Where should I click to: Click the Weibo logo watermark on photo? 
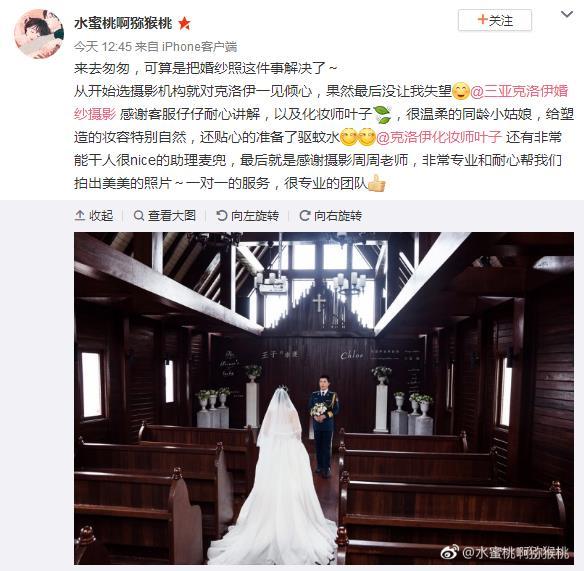click(x=450, y=553)
